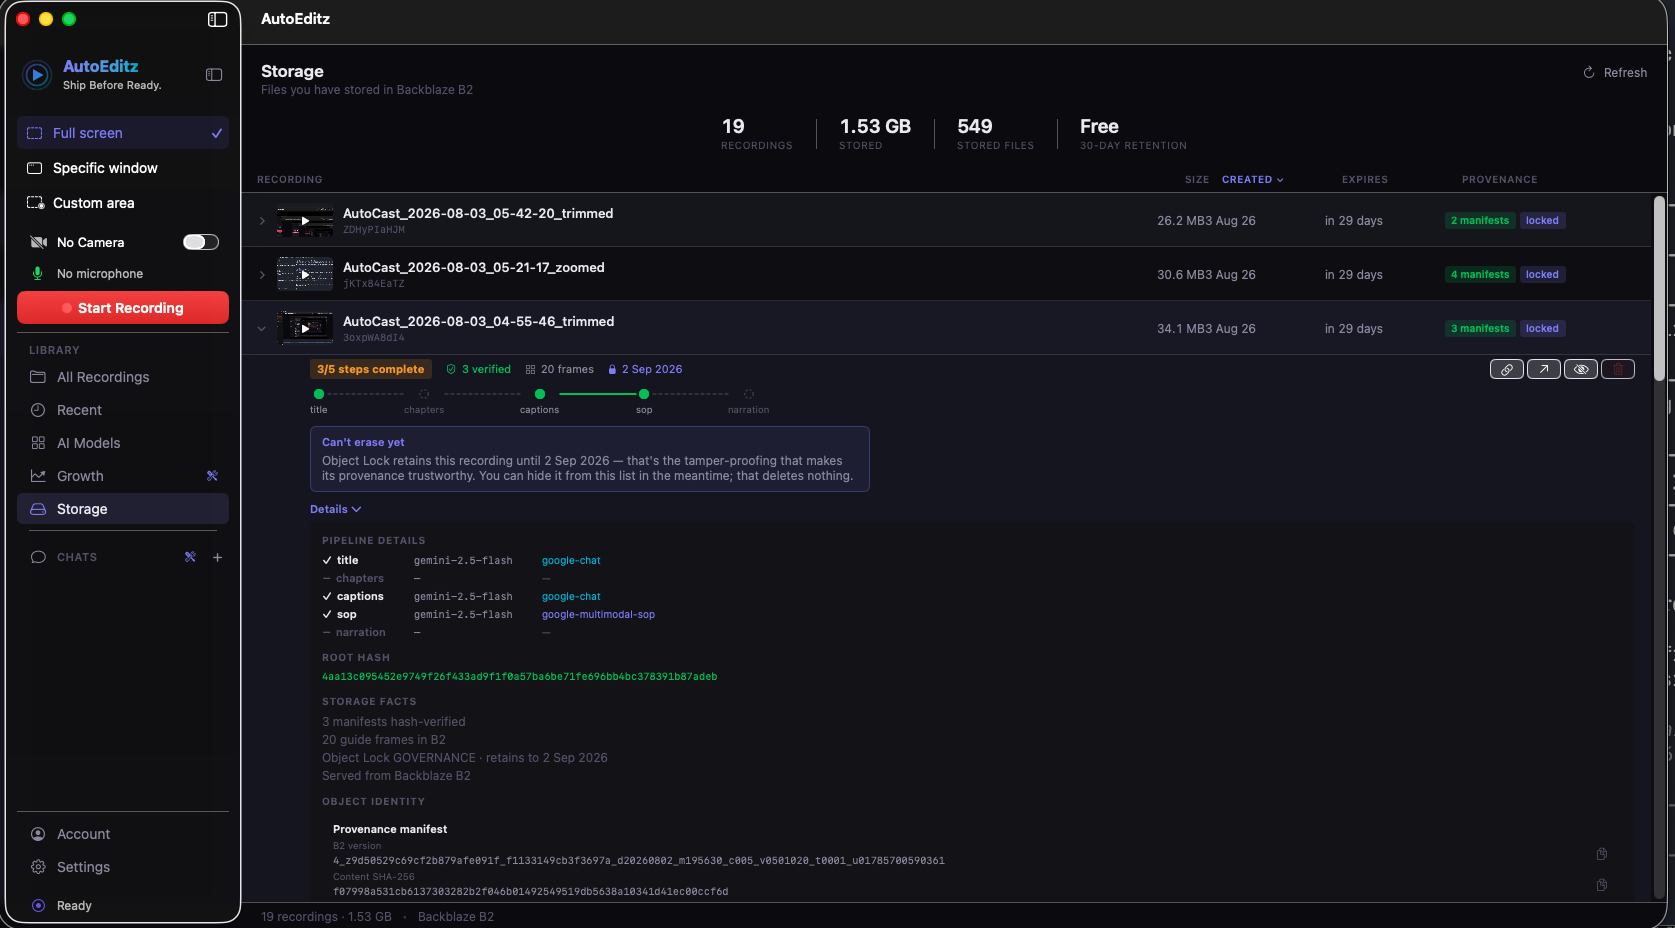Open the Account page
1675x928 pixels.
[123, 834]
